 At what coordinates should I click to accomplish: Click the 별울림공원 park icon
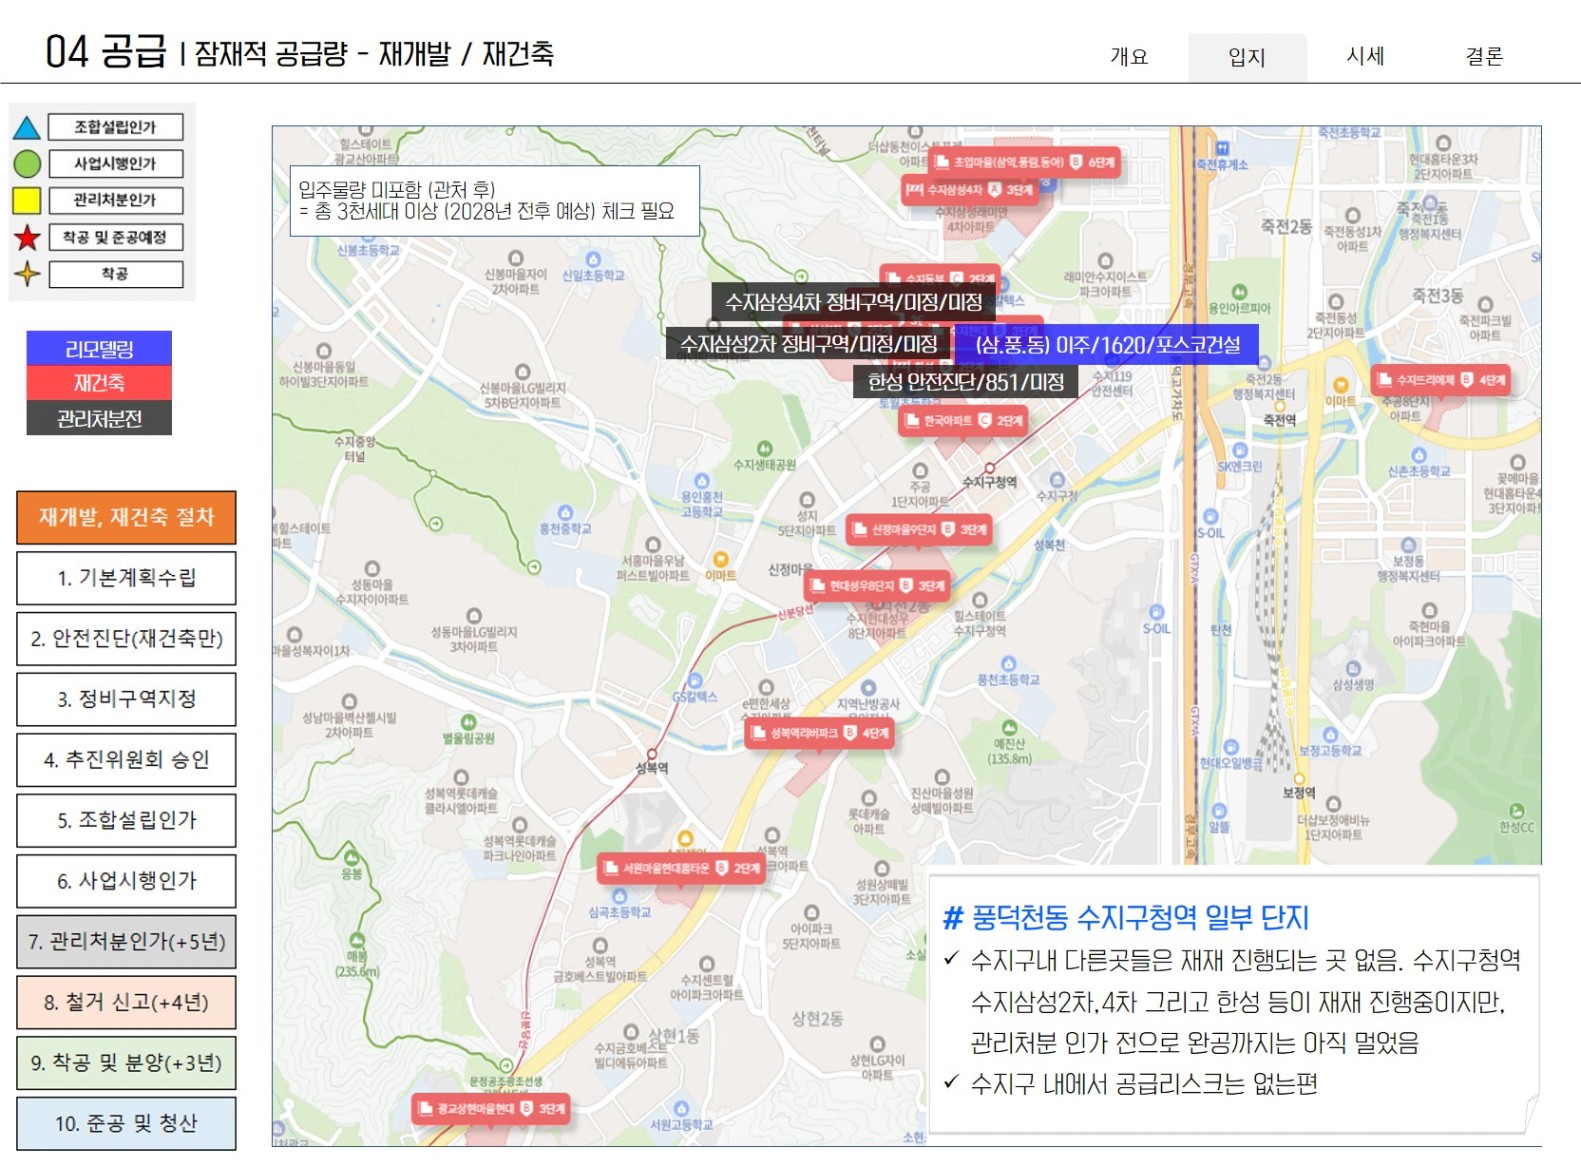pos(469,722)
